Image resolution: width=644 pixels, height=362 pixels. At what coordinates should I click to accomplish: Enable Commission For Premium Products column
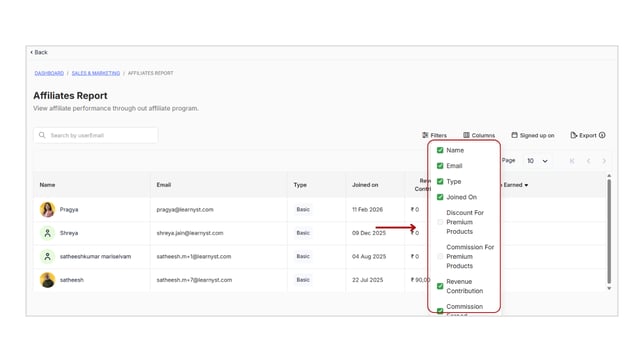[x=440, y=256]
